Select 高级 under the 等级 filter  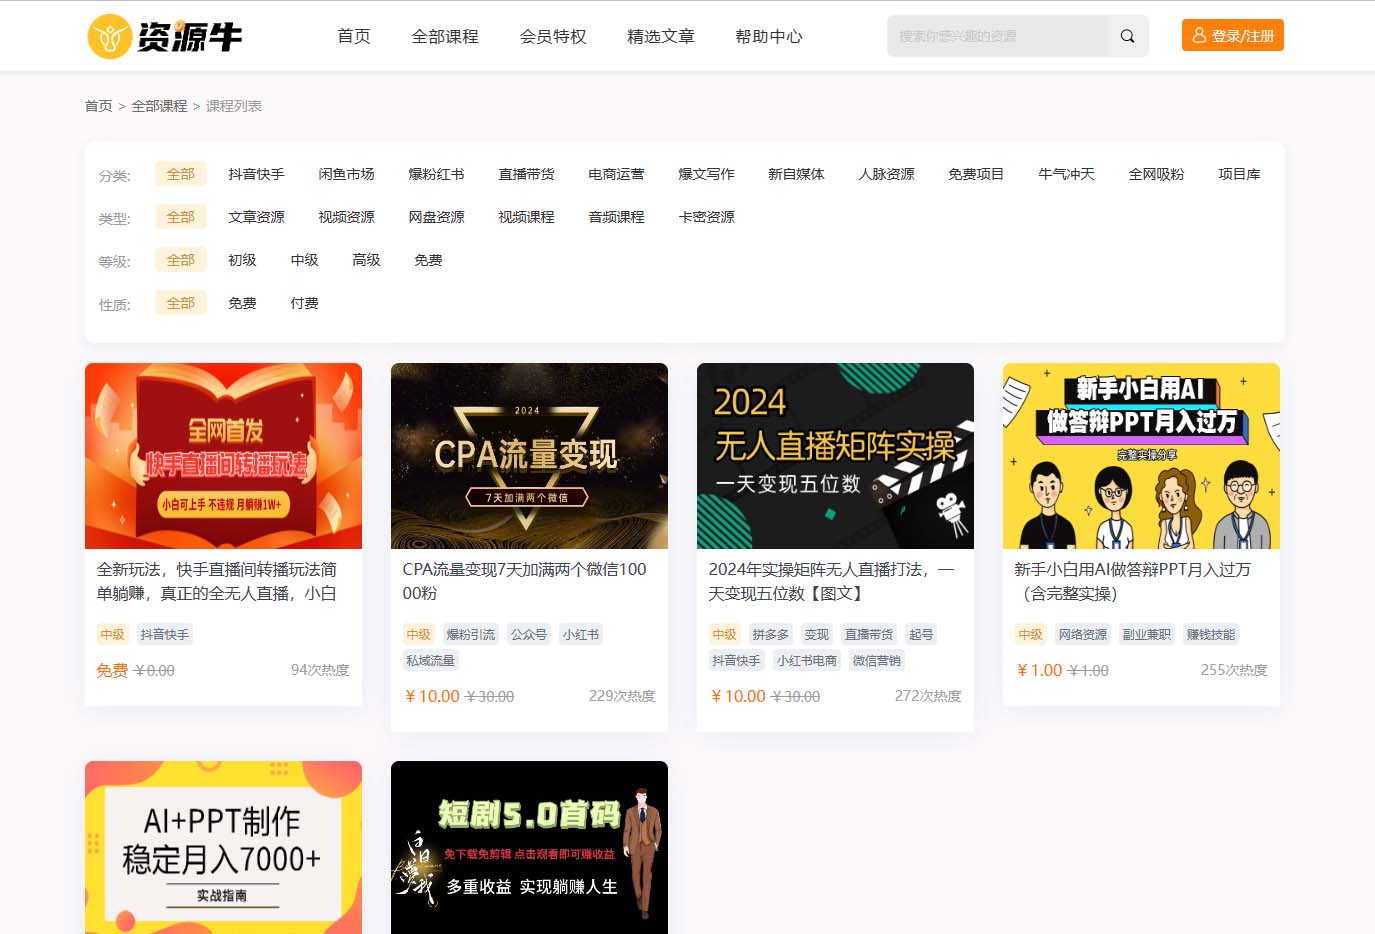(x=366, y=259)
